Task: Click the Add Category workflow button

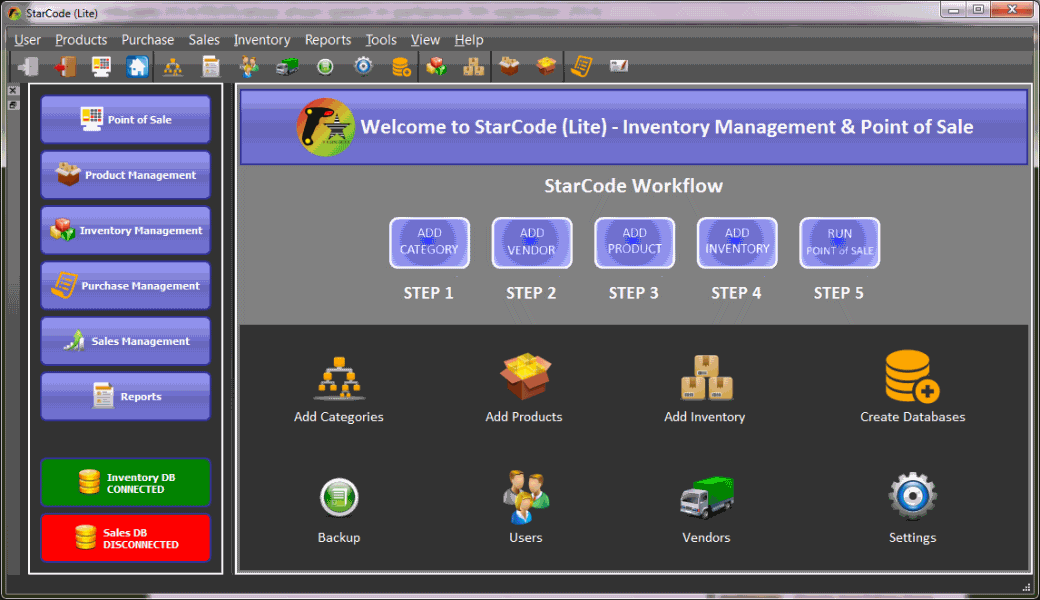Action: pyautogui.click(x=429, y=243)
